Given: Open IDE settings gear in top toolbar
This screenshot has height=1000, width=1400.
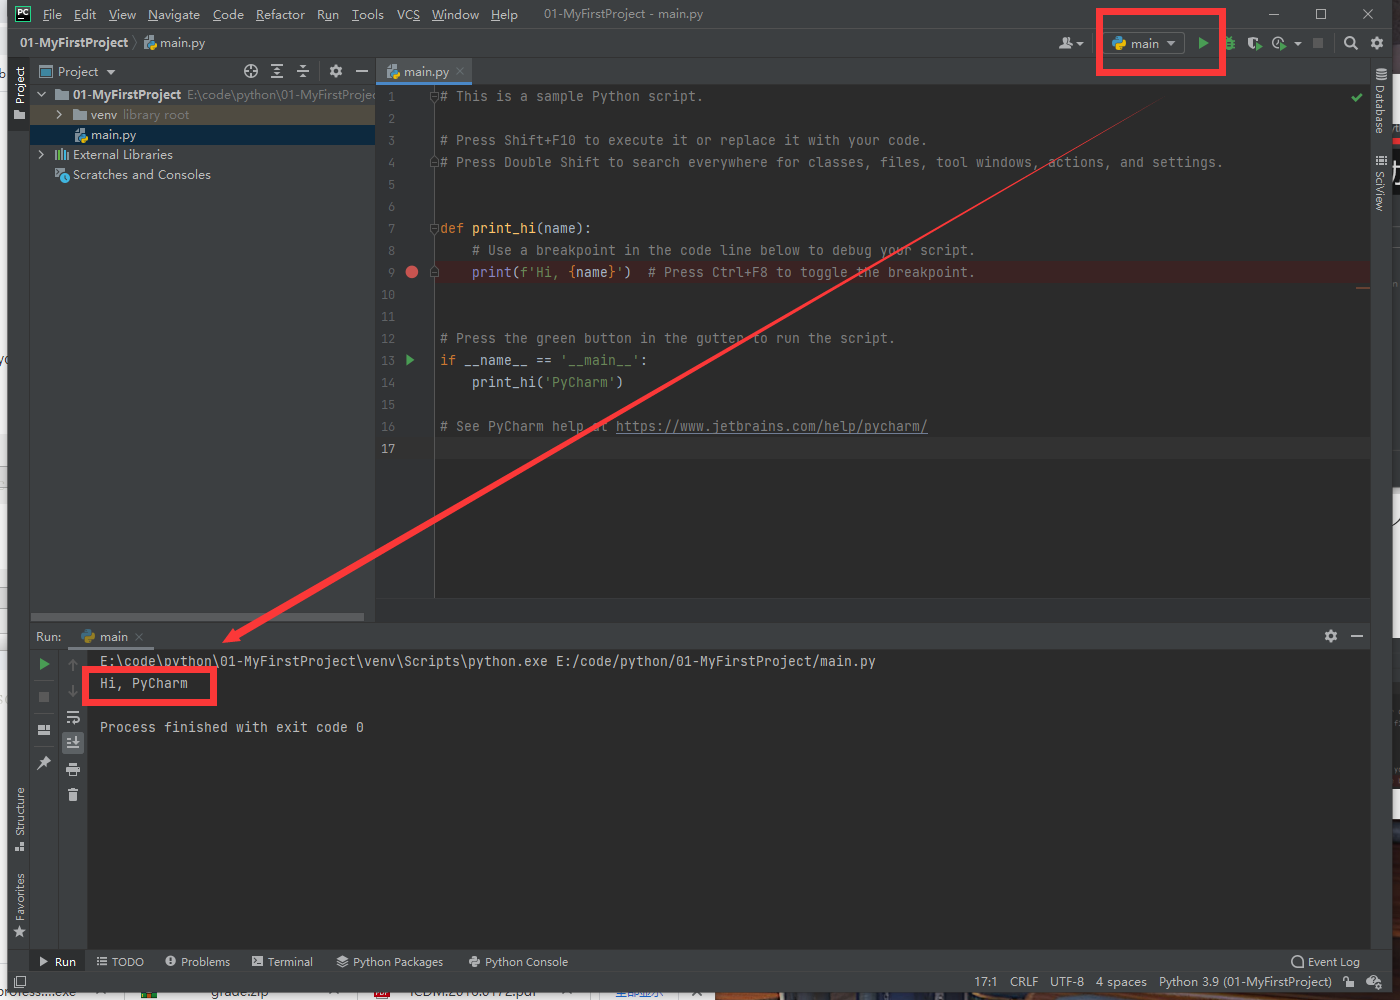Looking at the screenshot, I should pyautogui.click(x=1377, y=43).
